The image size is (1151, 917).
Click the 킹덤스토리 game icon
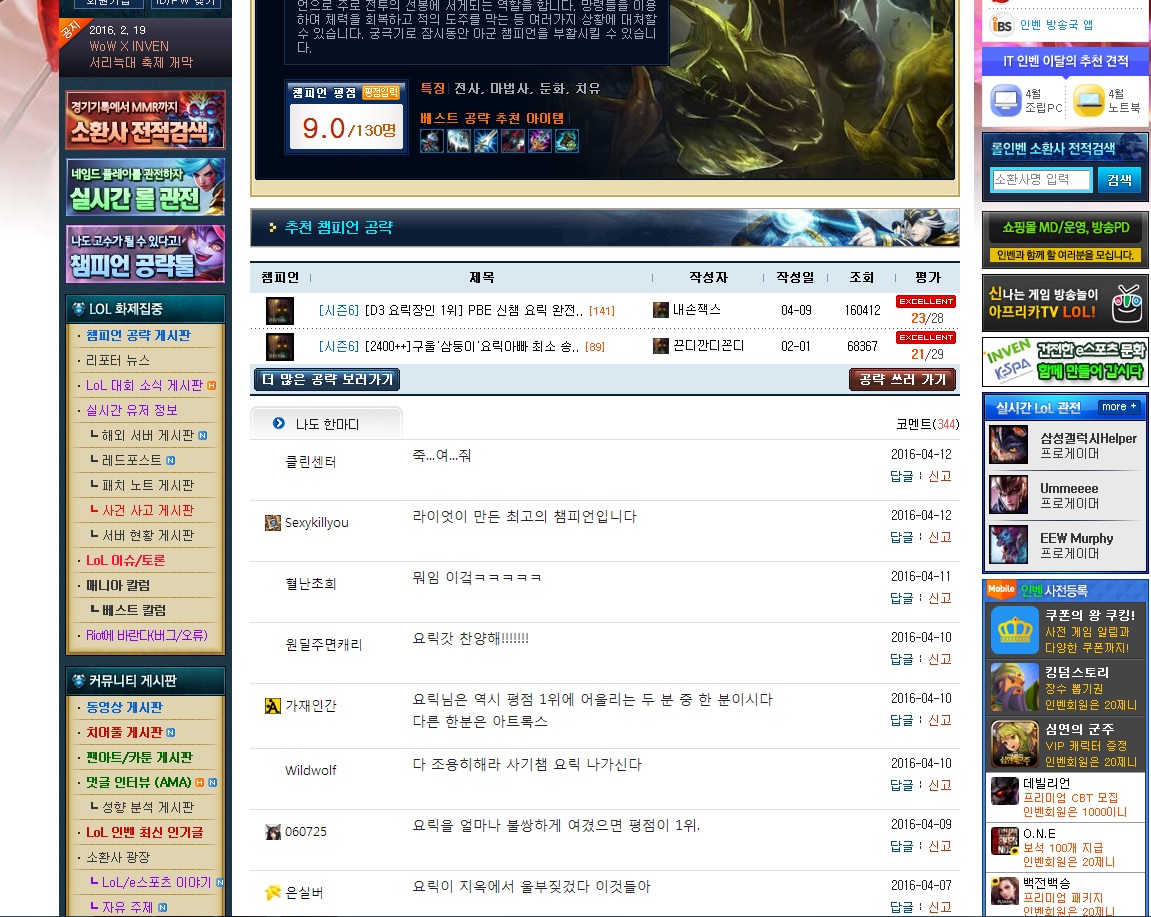click(x=1014, y=687)
